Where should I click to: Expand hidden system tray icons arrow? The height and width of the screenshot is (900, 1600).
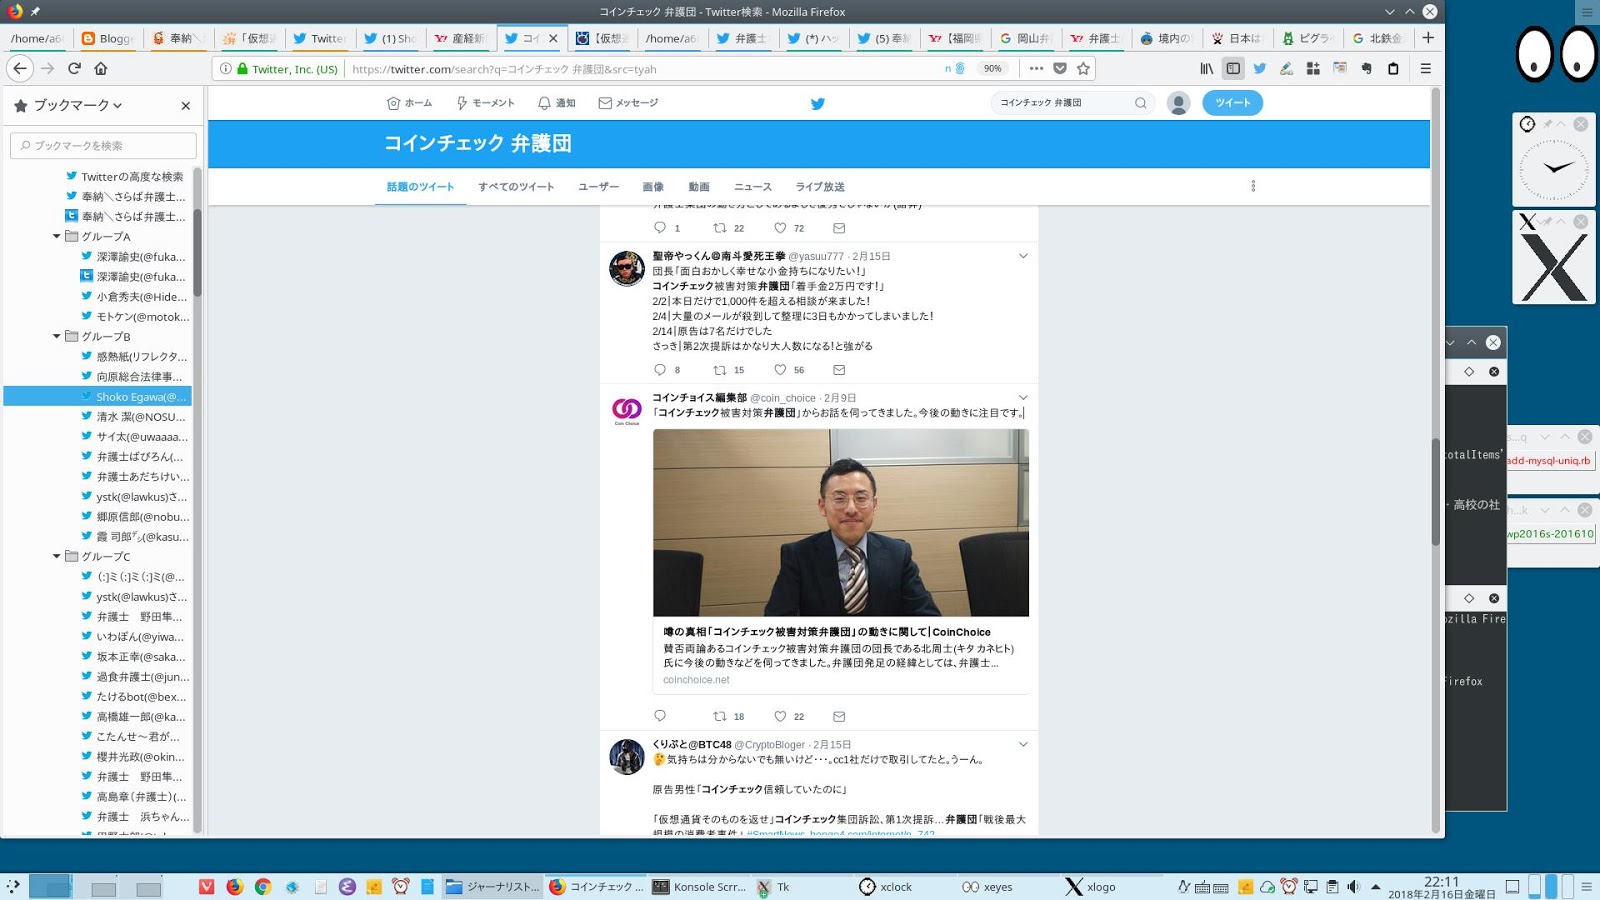click(x=1376, y=887)
